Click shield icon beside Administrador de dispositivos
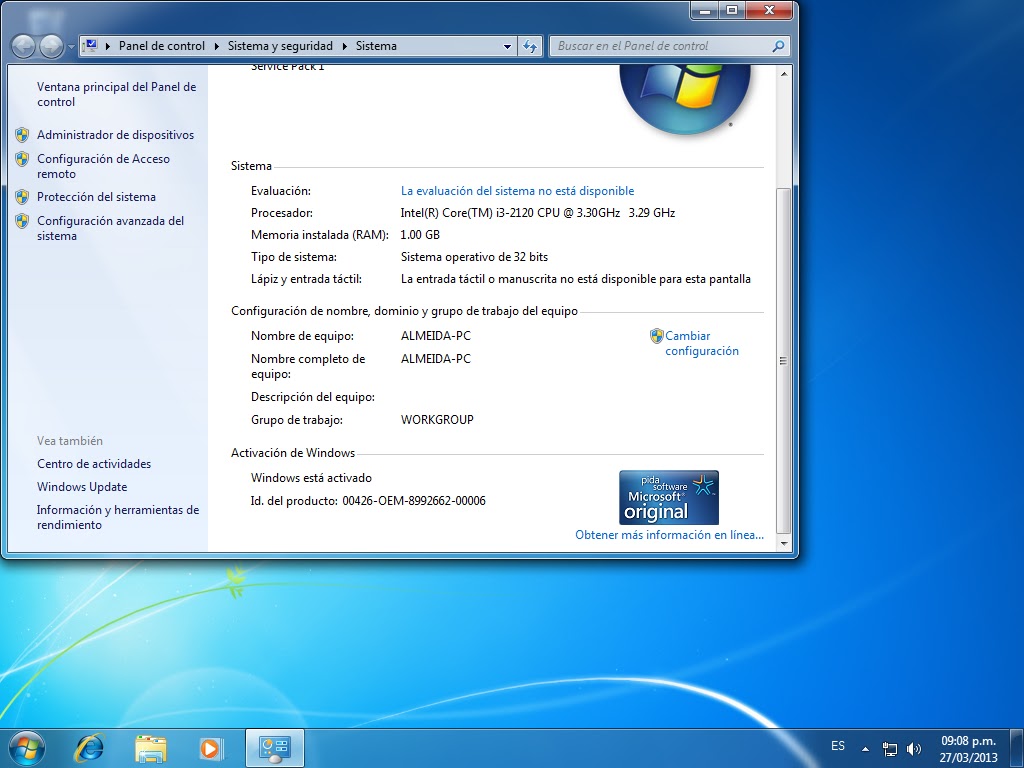Screen dimensions: 1024x768 [22, 135]
